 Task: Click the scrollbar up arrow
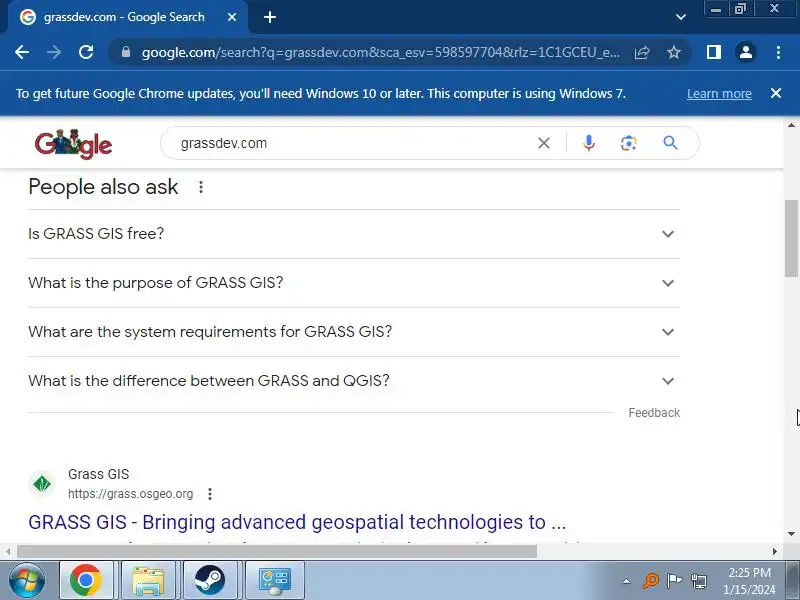(791, 125)
